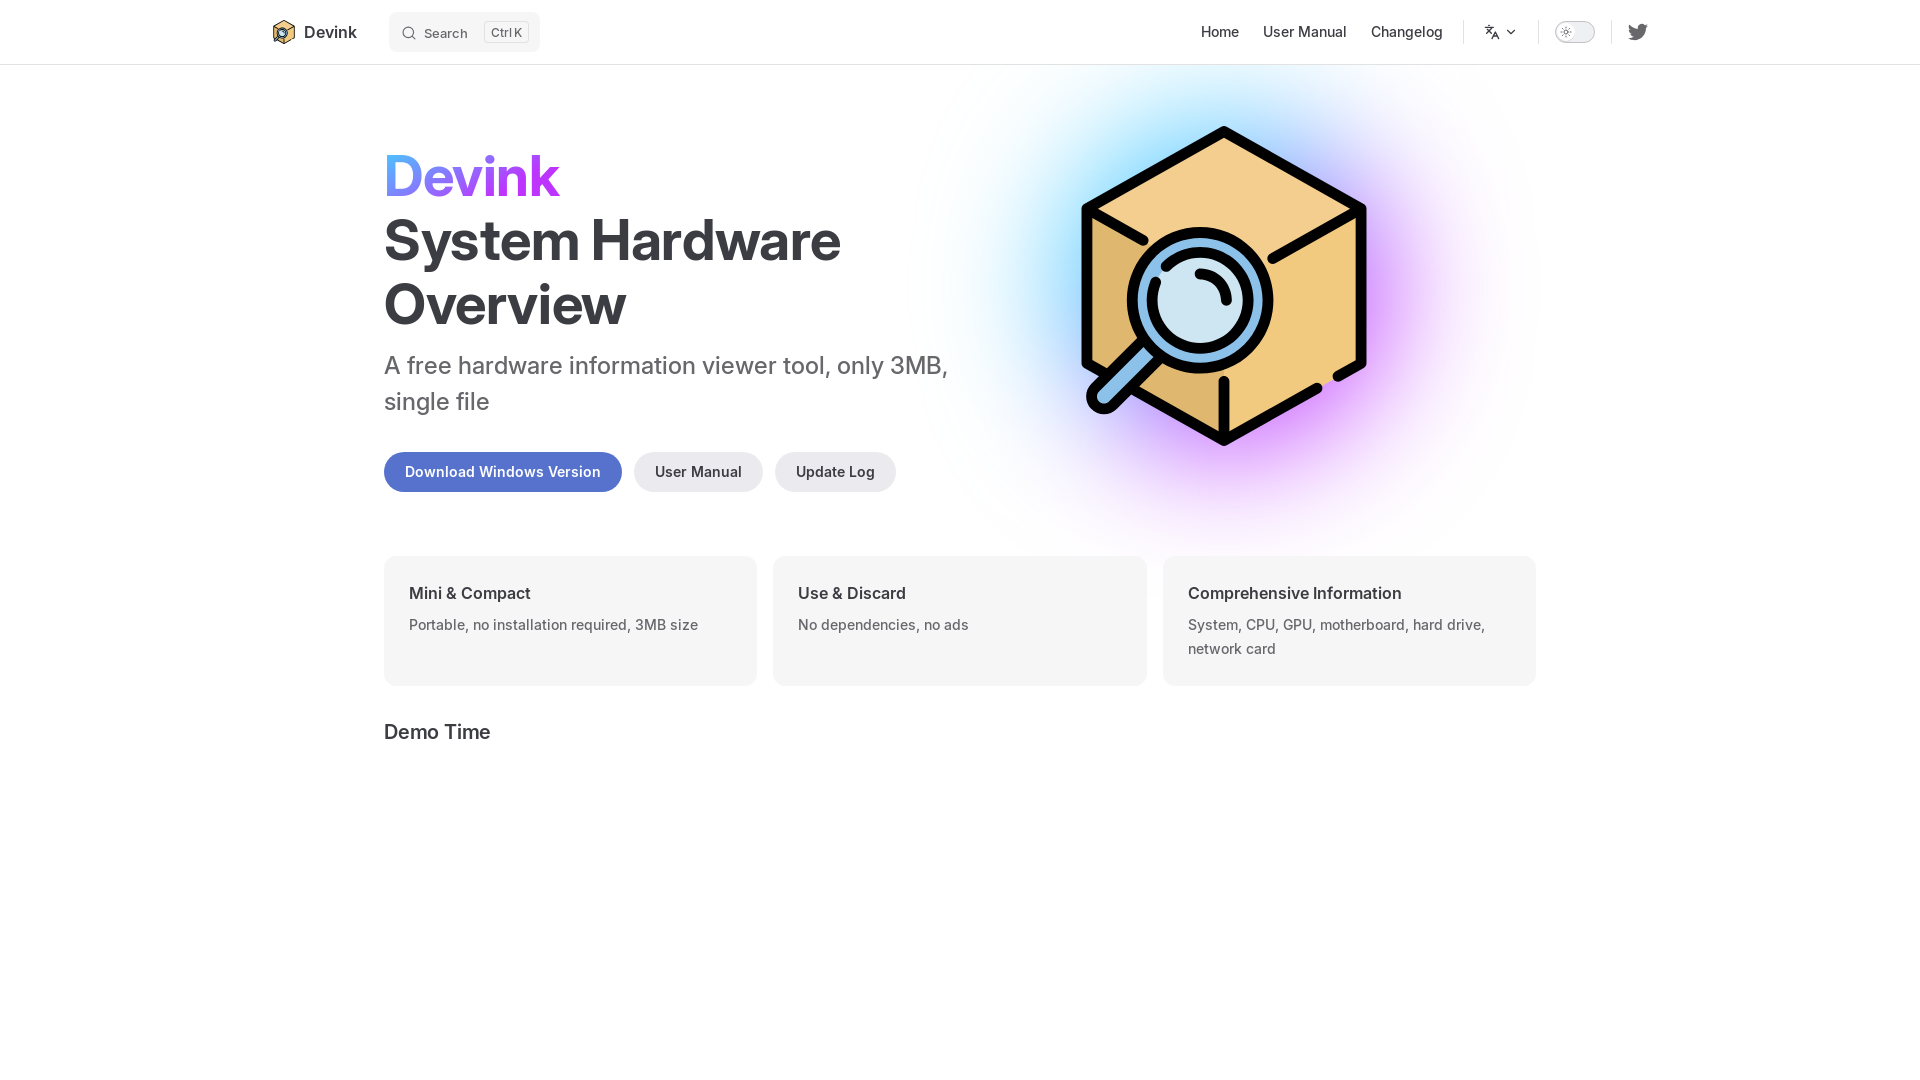The width and height of the screenshot is (1920, 1080).
Task: Click the Search input box
Action: (464, 32)
